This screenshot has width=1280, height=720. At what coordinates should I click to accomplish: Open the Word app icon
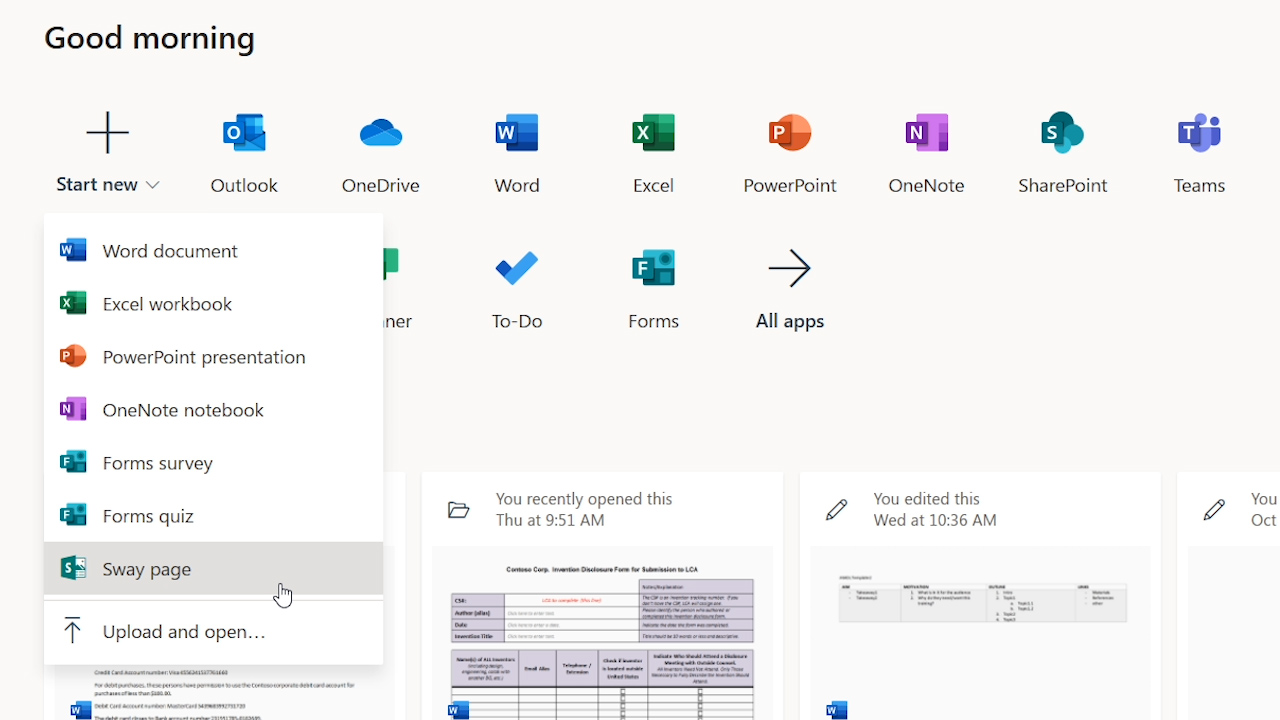coord(517,132)
